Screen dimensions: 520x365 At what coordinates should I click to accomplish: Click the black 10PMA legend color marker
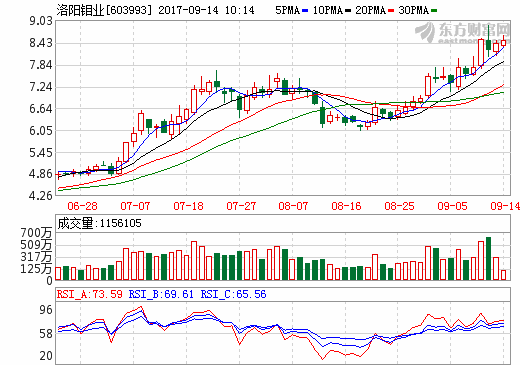click(x=348, y=11)
